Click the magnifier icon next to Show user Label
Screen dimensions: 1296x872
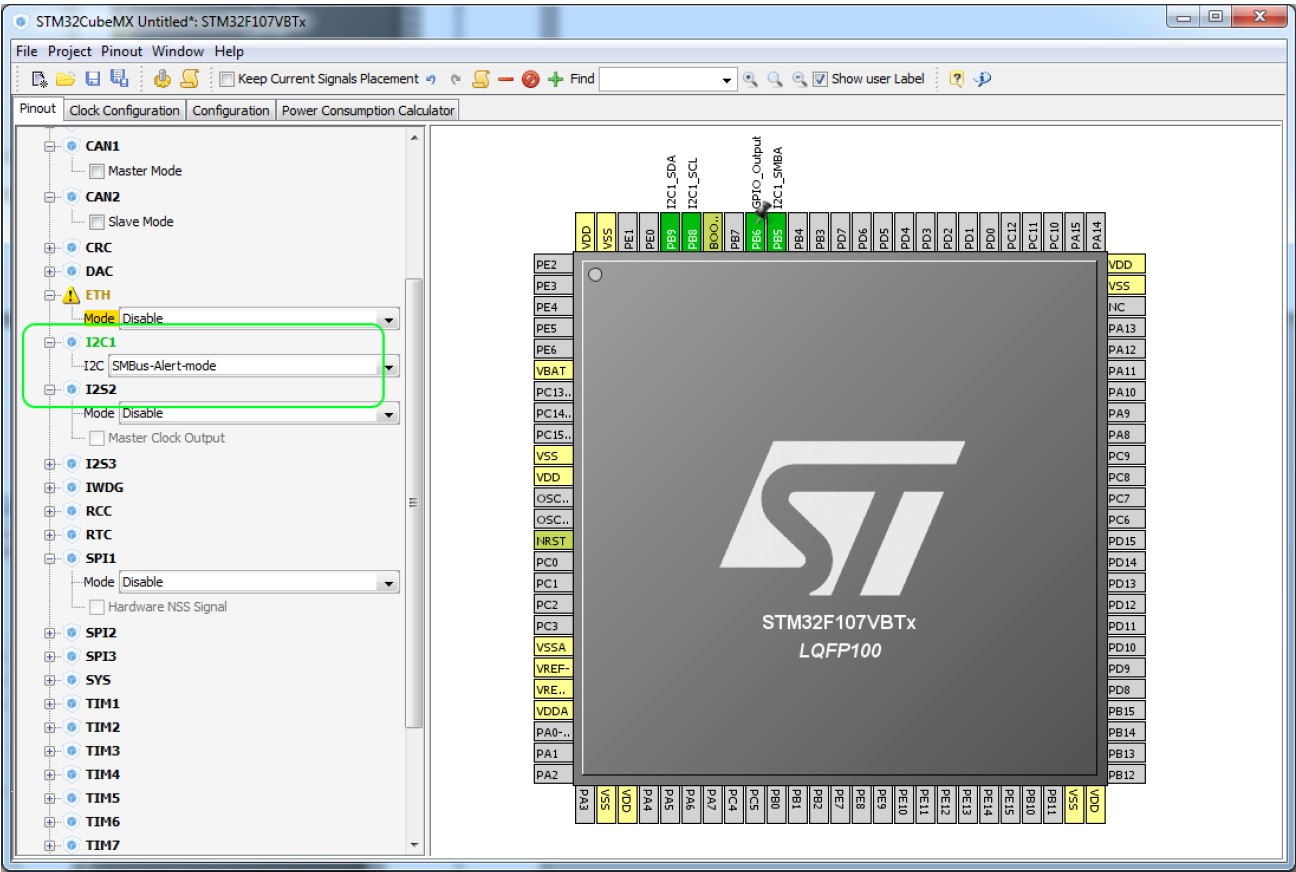798,79
